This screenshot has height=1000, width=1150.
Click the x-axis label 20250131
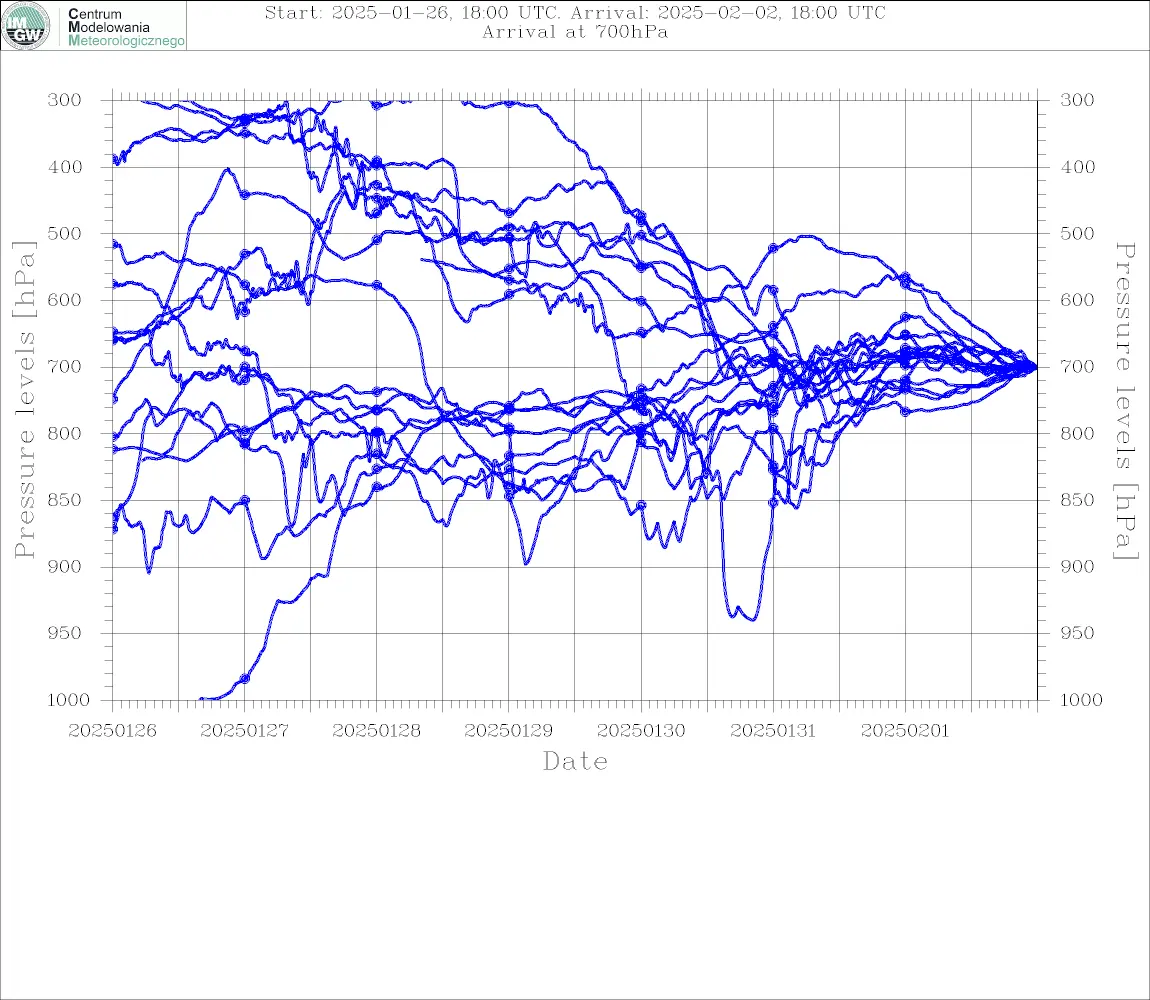(773, 731)
